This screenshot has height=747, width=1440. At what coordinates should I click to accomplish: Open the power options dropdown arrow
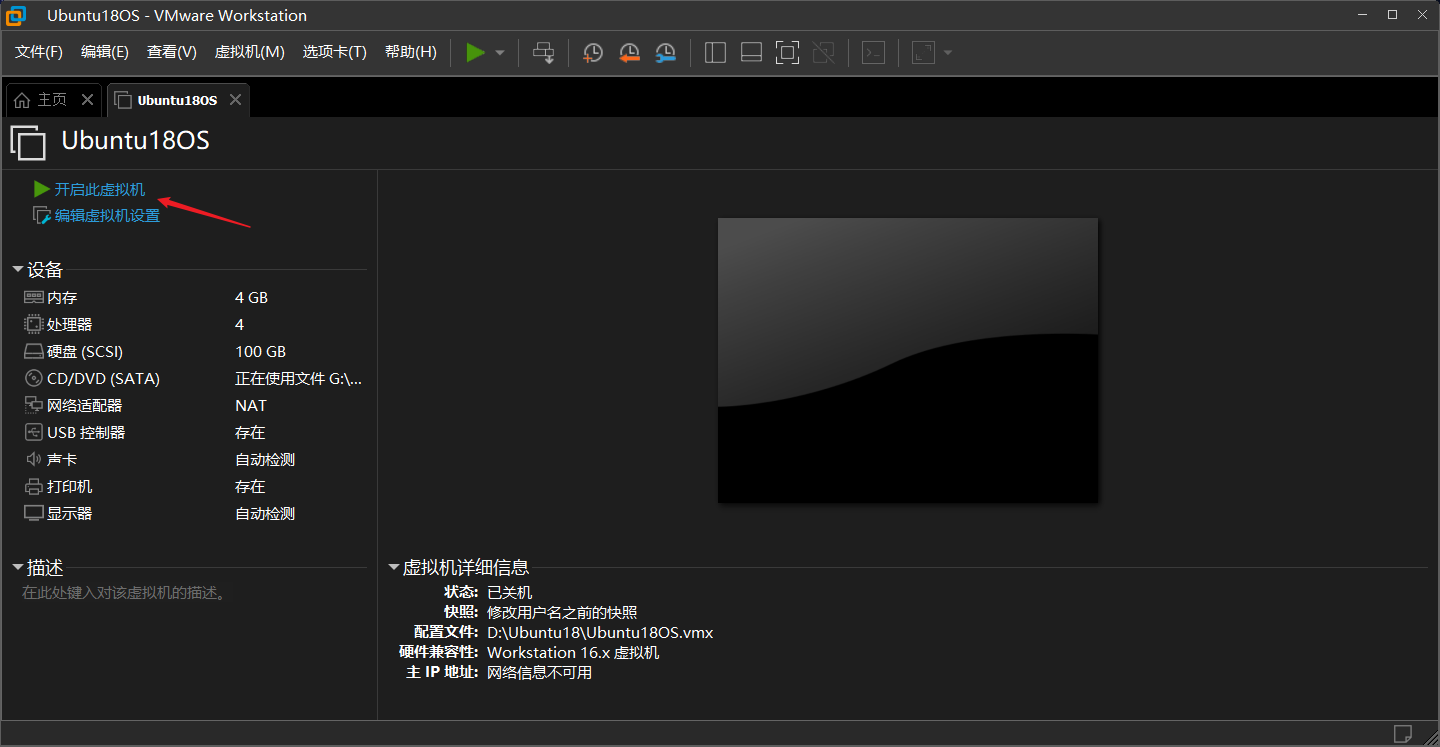coord(500,53)
